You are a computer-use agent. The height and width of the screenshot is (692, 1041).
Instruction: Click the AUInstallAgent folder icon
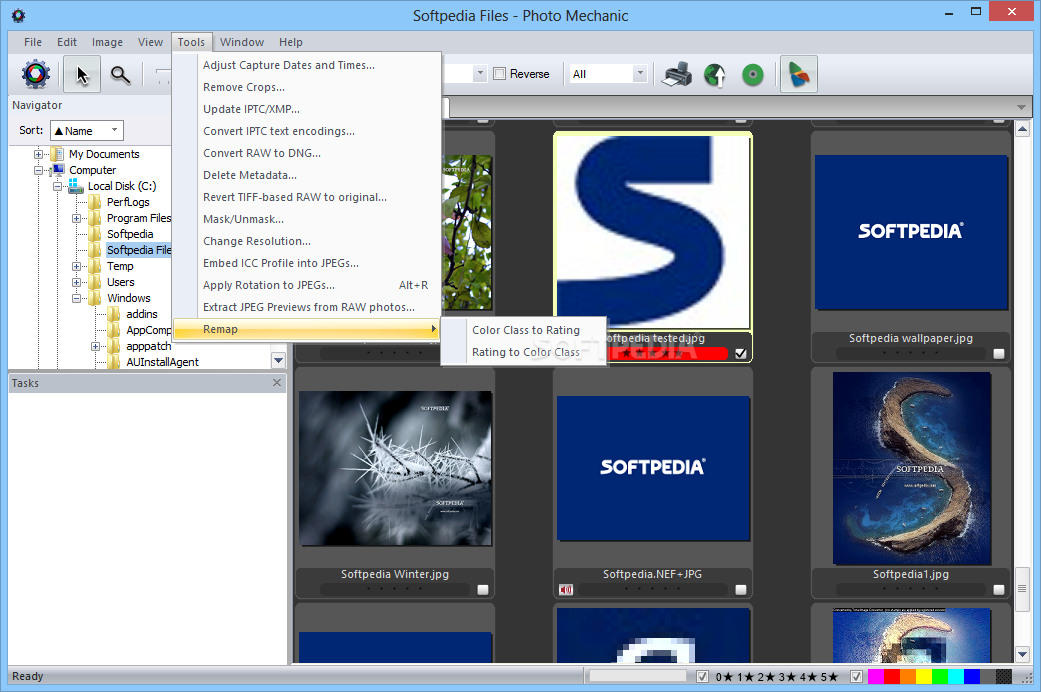coord(114,362)
